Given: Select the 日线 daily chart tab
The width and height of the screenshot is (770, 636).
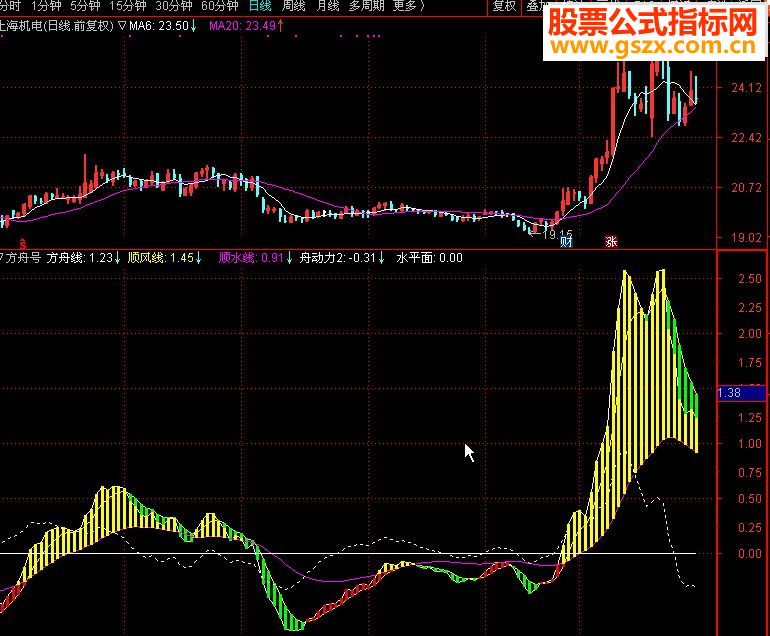Looking at the screenshot, I should (260, 6).
